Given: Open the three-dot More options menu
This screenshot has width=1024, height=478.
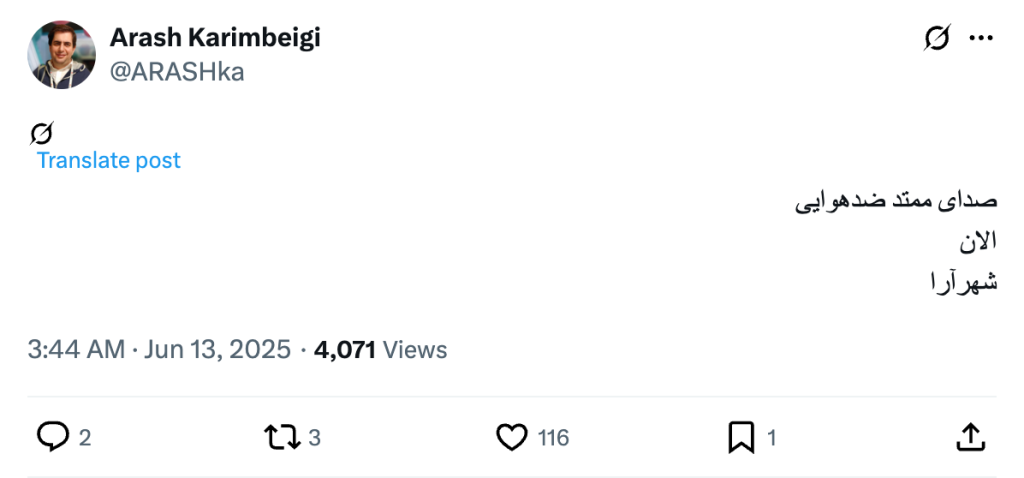Looking at the screenshot, I should point(981,39).
